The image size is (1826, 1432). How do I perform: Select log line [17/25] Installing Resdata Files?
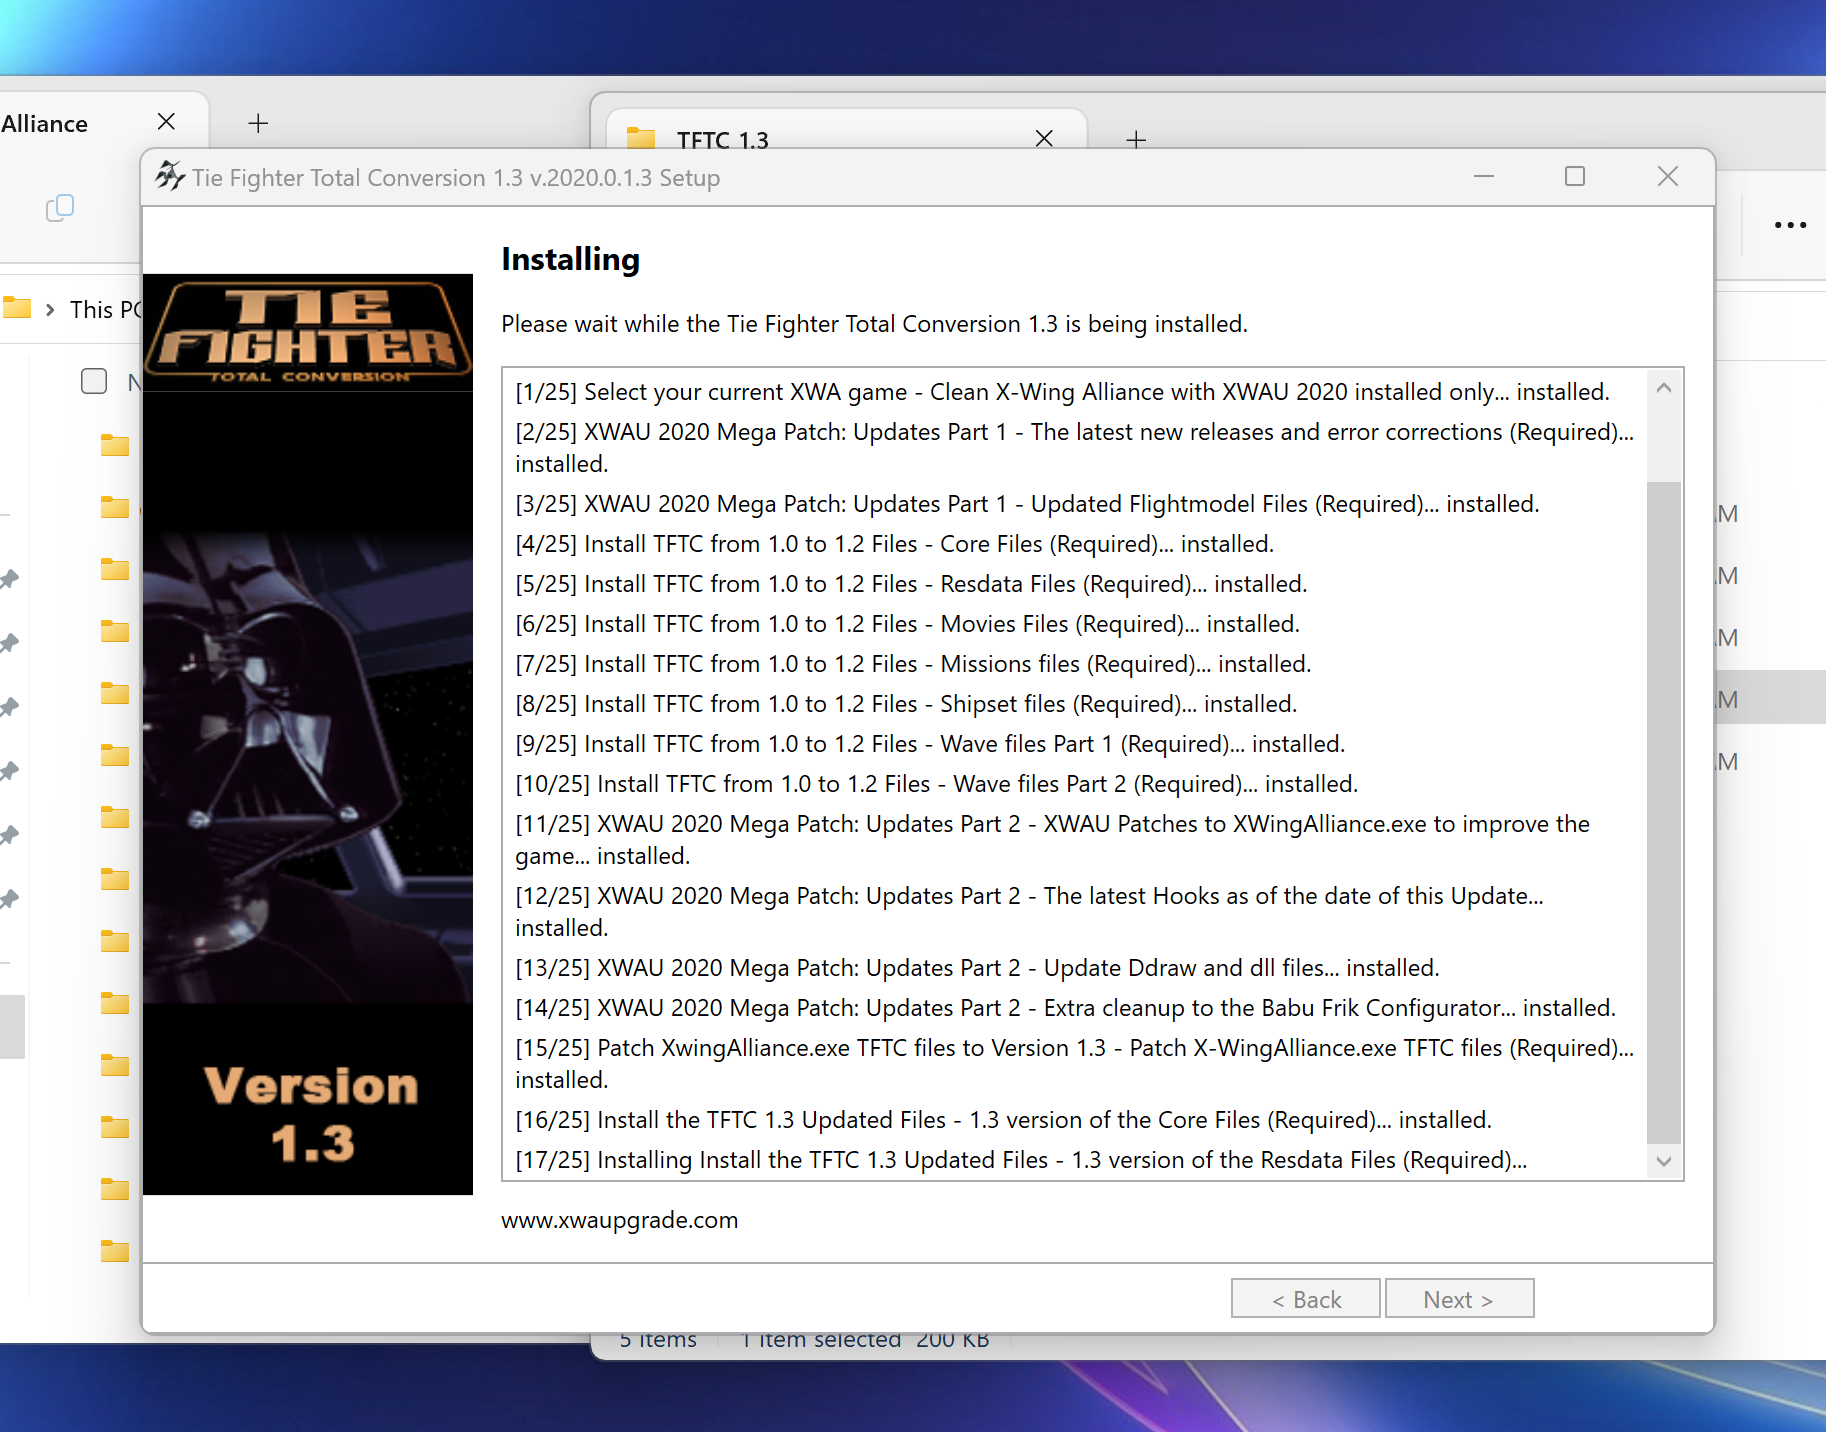pyautogui.click(x=1021, y=1160)
